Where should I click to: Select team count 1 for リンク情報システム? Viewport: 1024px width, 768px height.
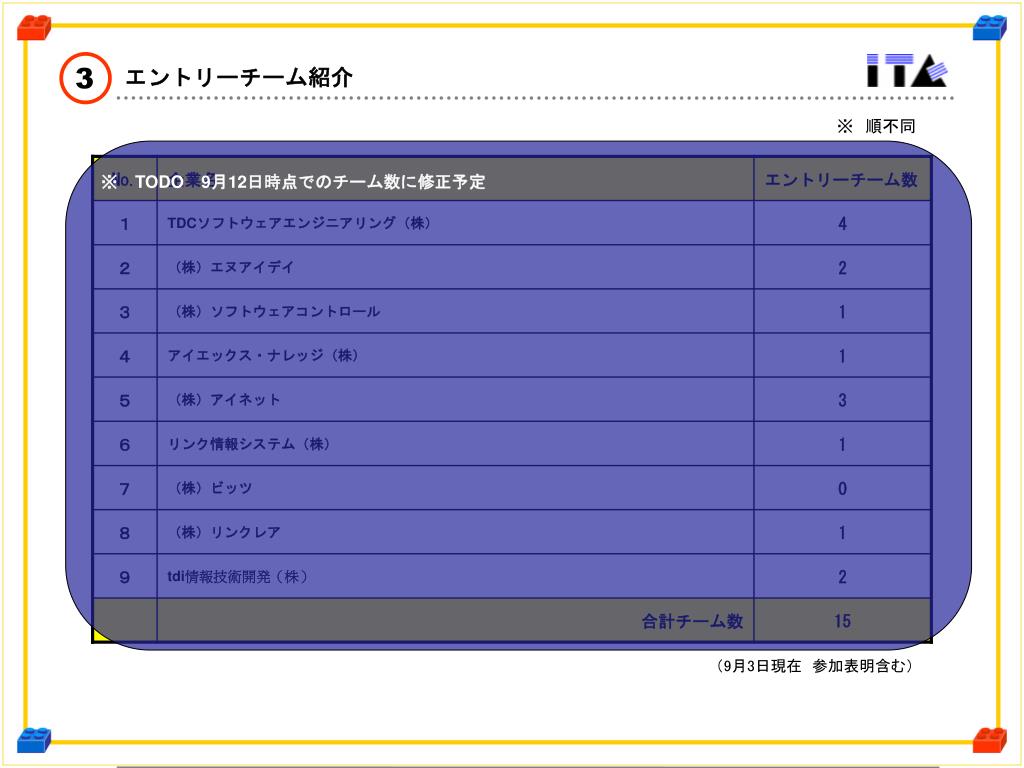842,444
